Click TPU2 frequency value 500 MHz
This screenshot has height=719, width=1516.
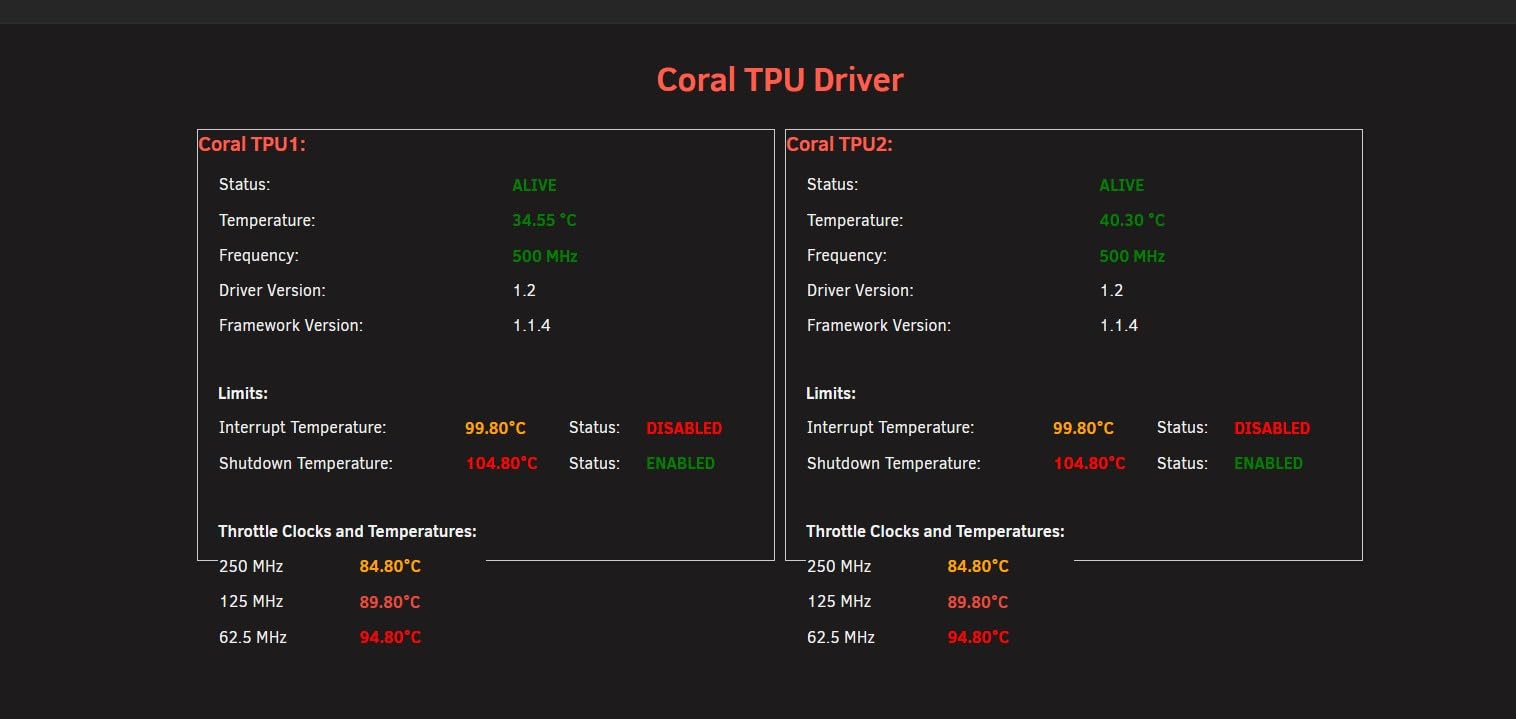pyautogui.click(x=1132, y=256)
